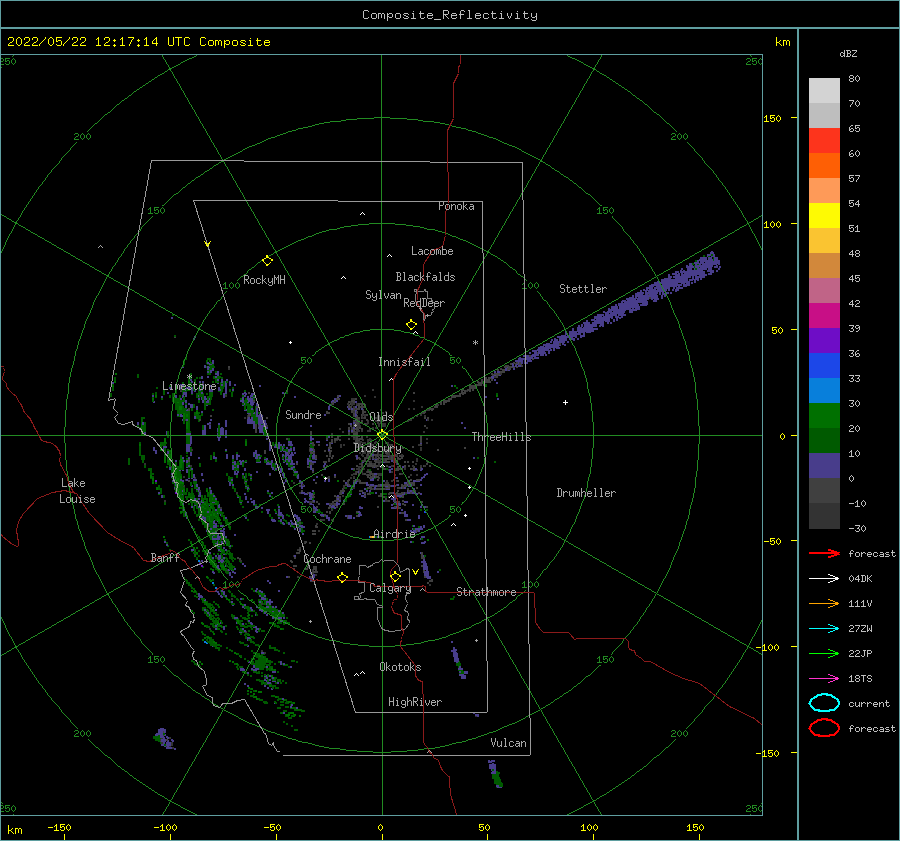
Task: Click the RockyMH label
Action: (264, 280)
